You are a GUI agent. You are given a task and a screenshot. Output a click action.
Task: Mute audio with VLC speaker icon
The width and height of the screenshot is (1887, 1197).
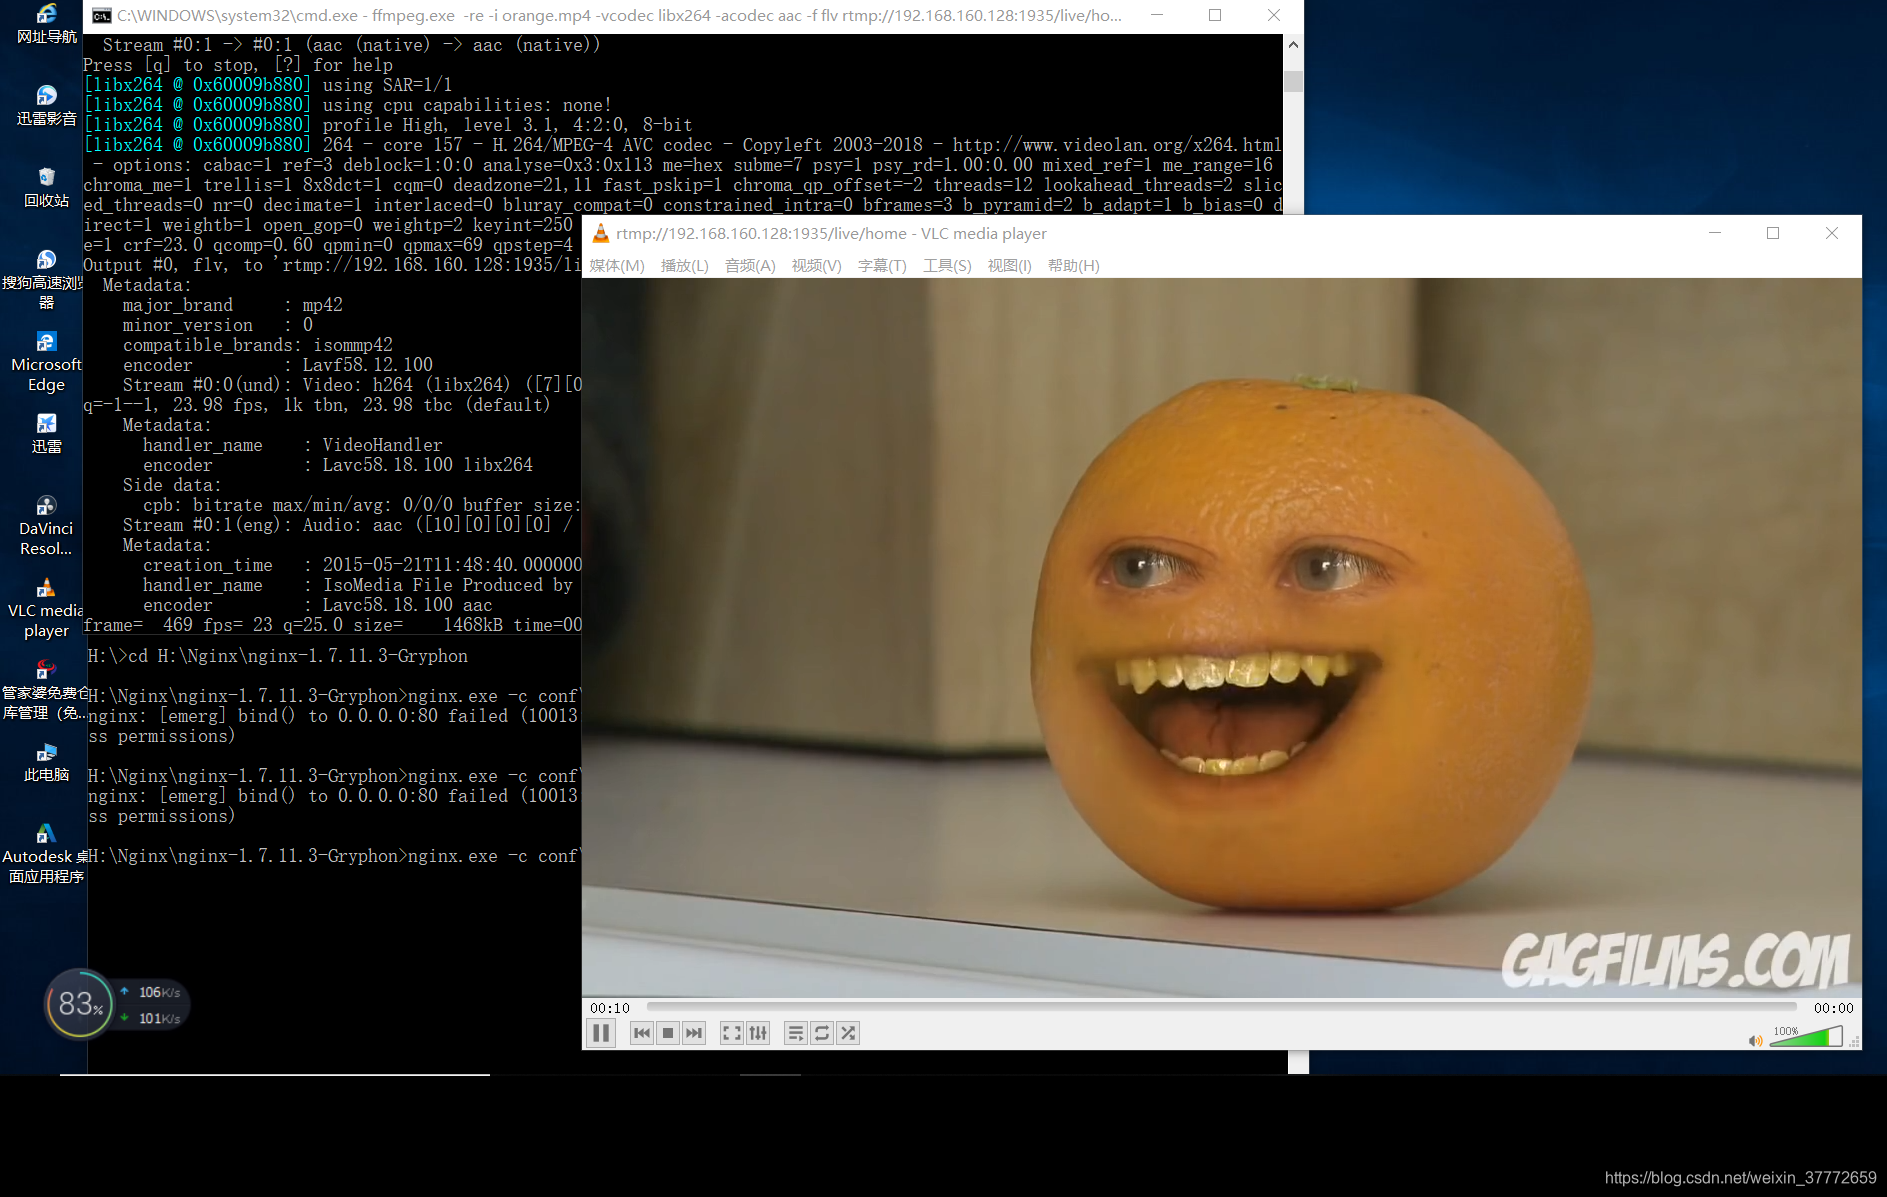point(1755,1040)
